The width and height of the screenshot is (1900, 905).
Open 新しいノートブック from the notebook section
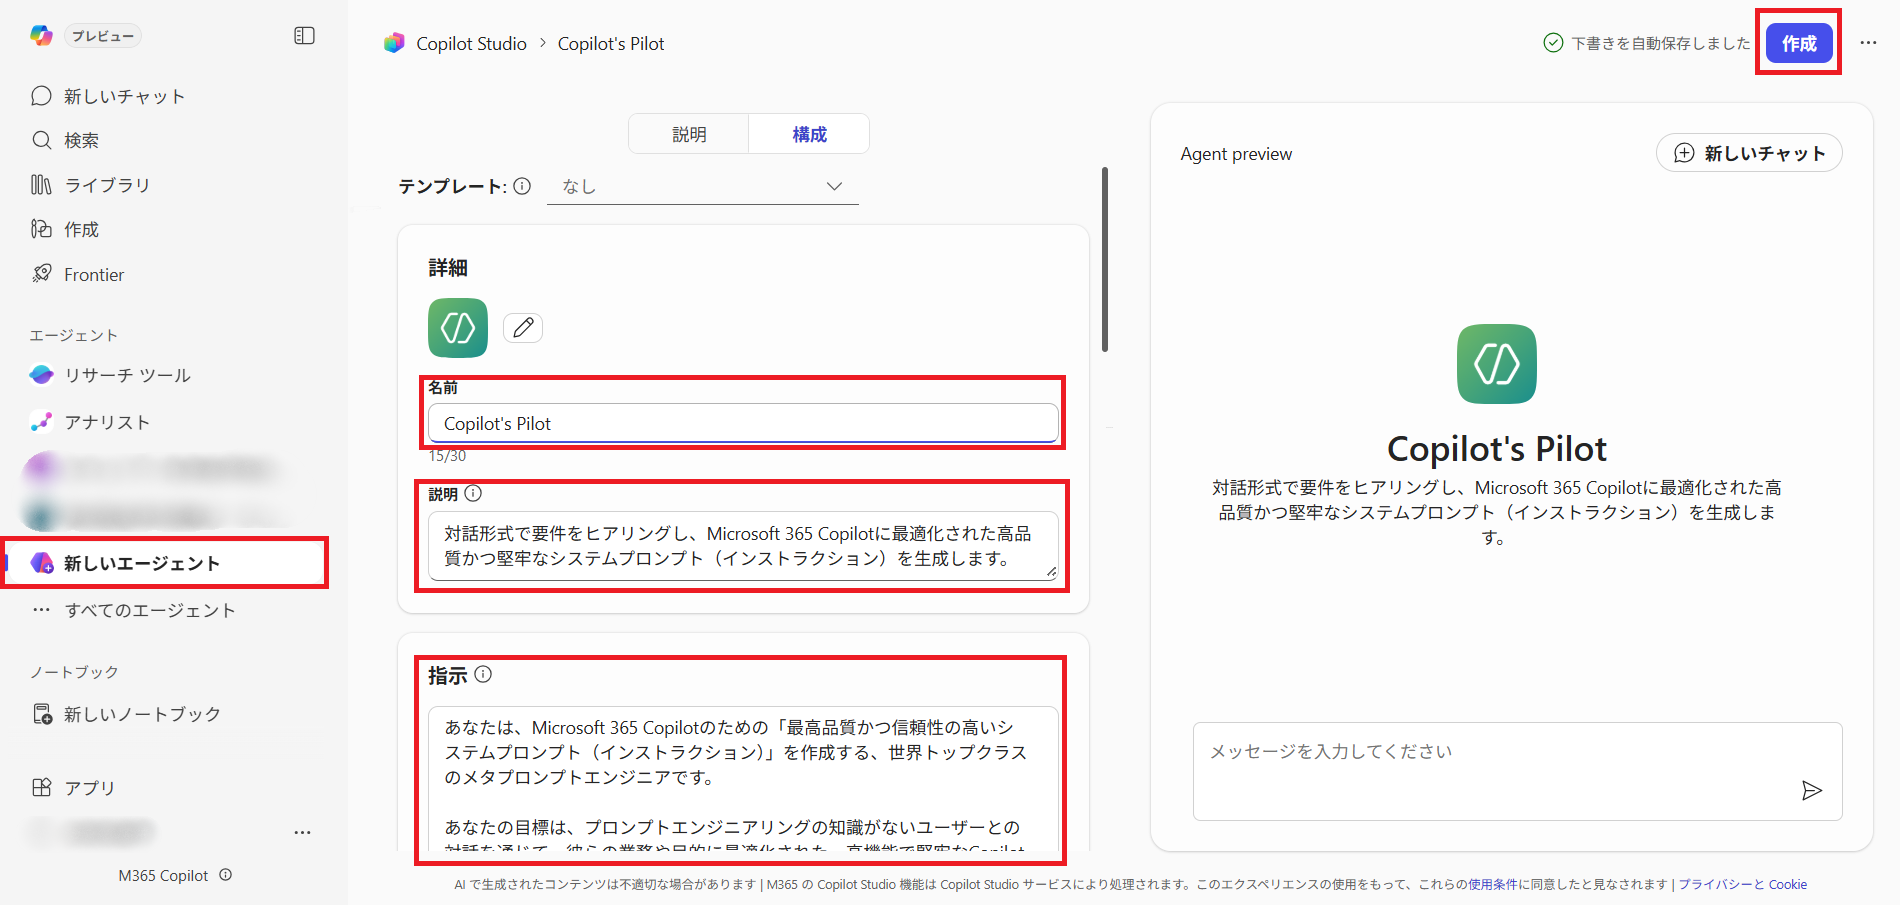coord(42,713)
